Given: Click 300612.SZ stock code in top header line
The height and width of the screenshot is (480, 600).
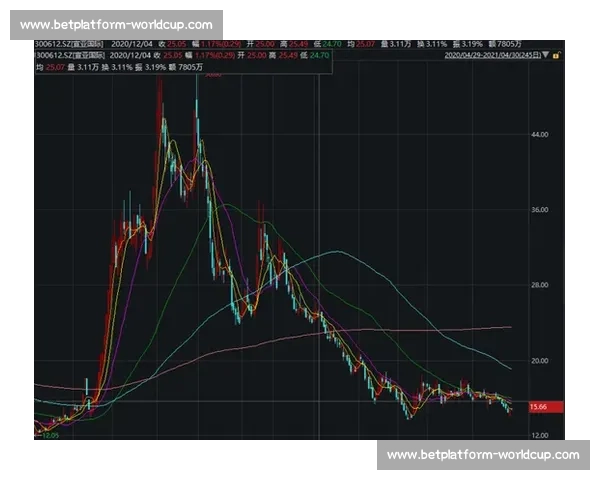Looking at the screenshot, I should [52, 44].
